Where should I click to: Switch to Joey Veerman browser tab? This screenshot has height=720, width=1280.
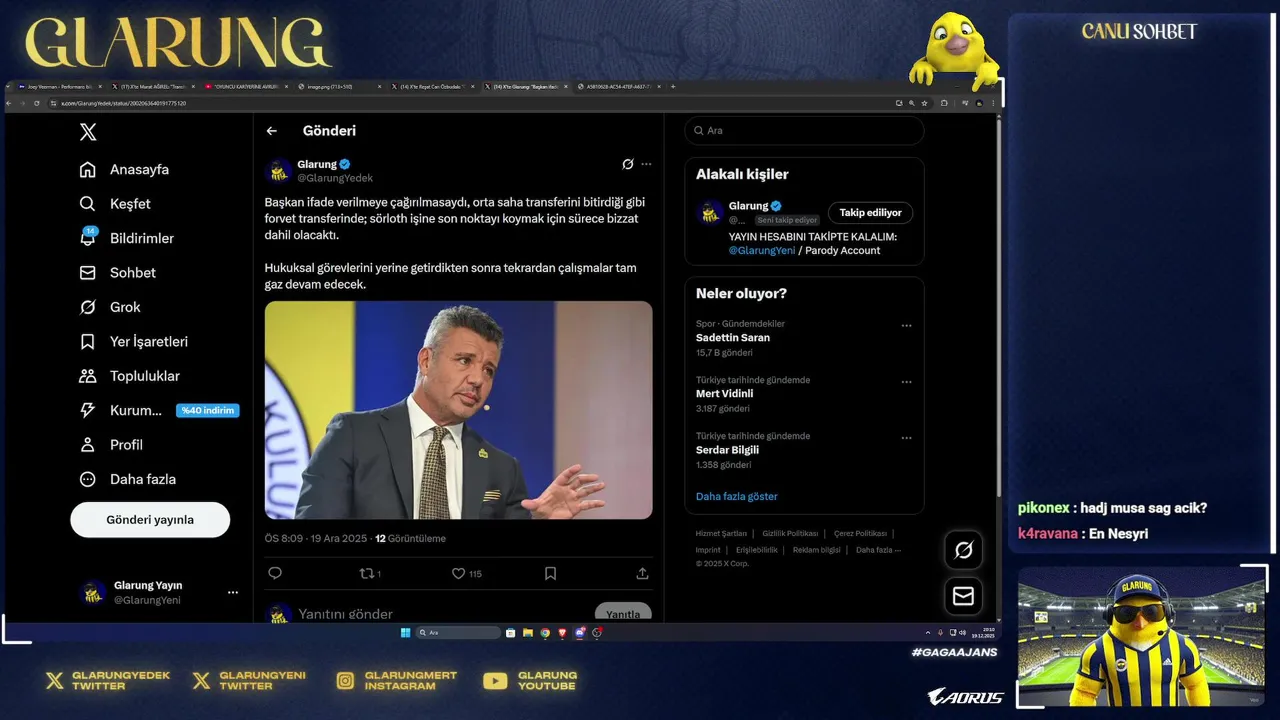click(x=60, y=87)
